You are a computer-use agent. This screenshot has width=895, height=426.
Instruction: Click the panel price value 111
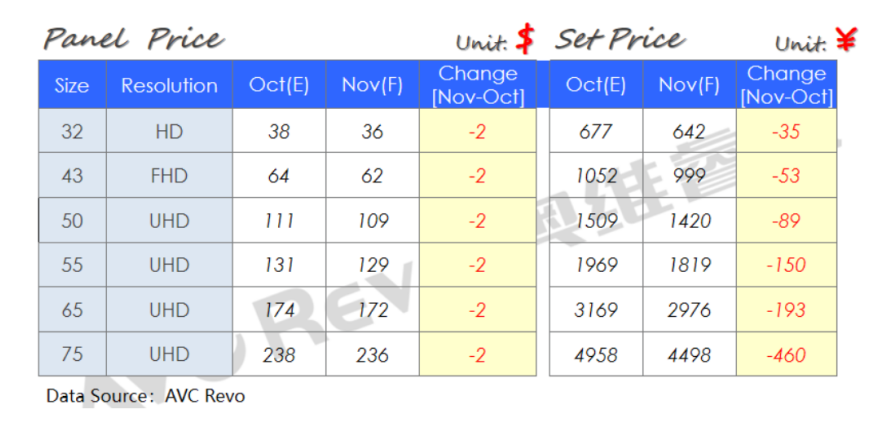click(279, 221)
